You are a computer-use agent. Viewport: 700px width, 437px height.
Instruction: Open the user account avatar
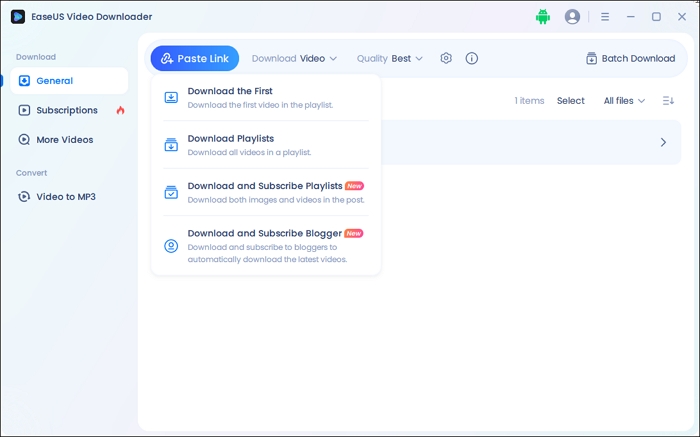[x=572, y=17]
